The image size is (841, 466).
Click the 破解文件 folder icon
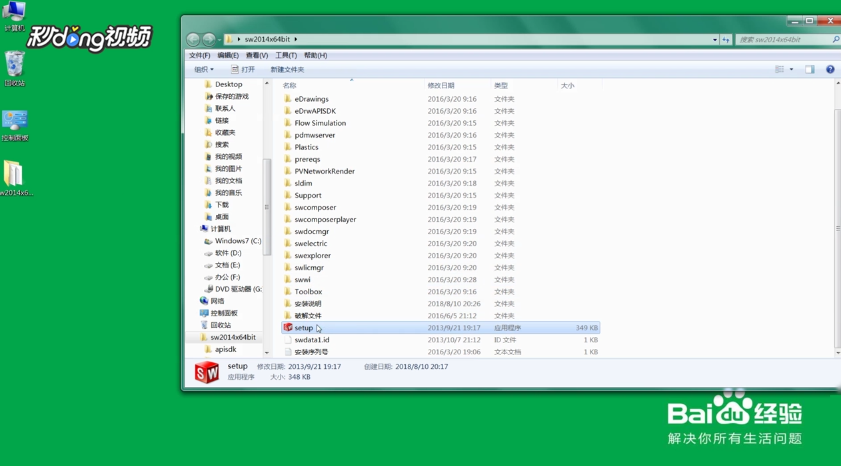click(x=288, y=316)
